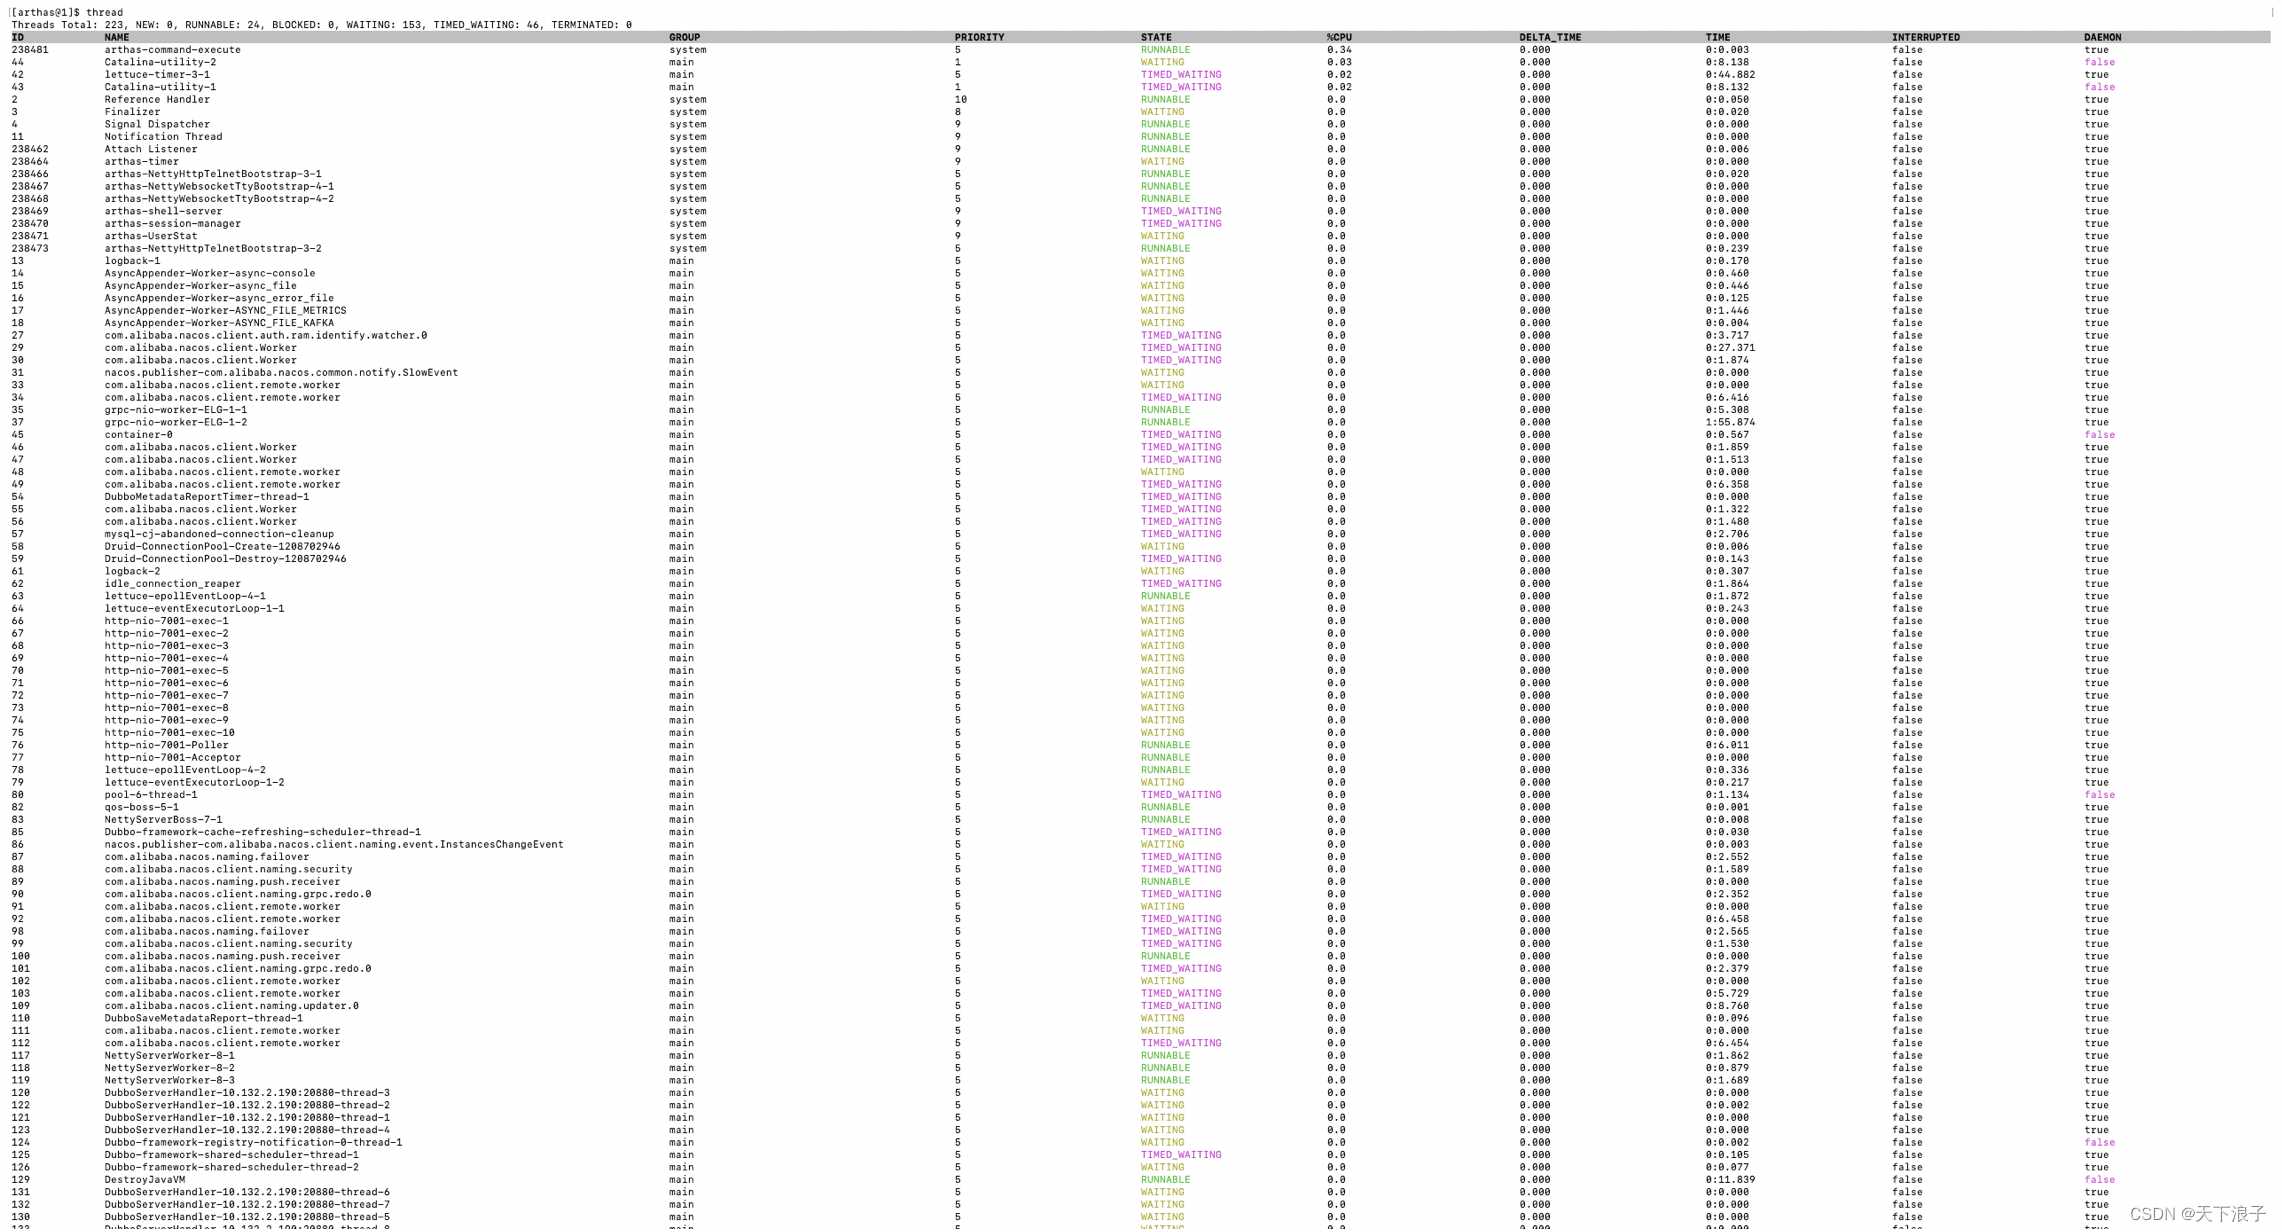Click http-nio-7001-exec-1 thread name
The image size is (2282, 1232).
(x=166, y=621)
